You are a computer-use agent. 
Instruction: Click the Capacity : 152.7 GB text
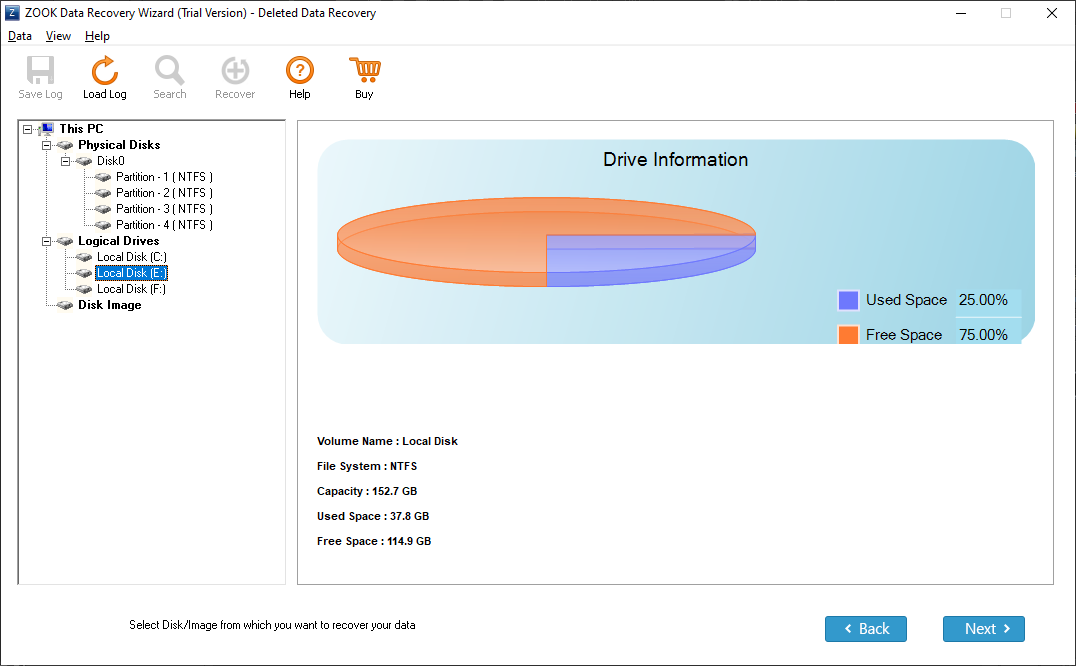(x=367, y=491)
